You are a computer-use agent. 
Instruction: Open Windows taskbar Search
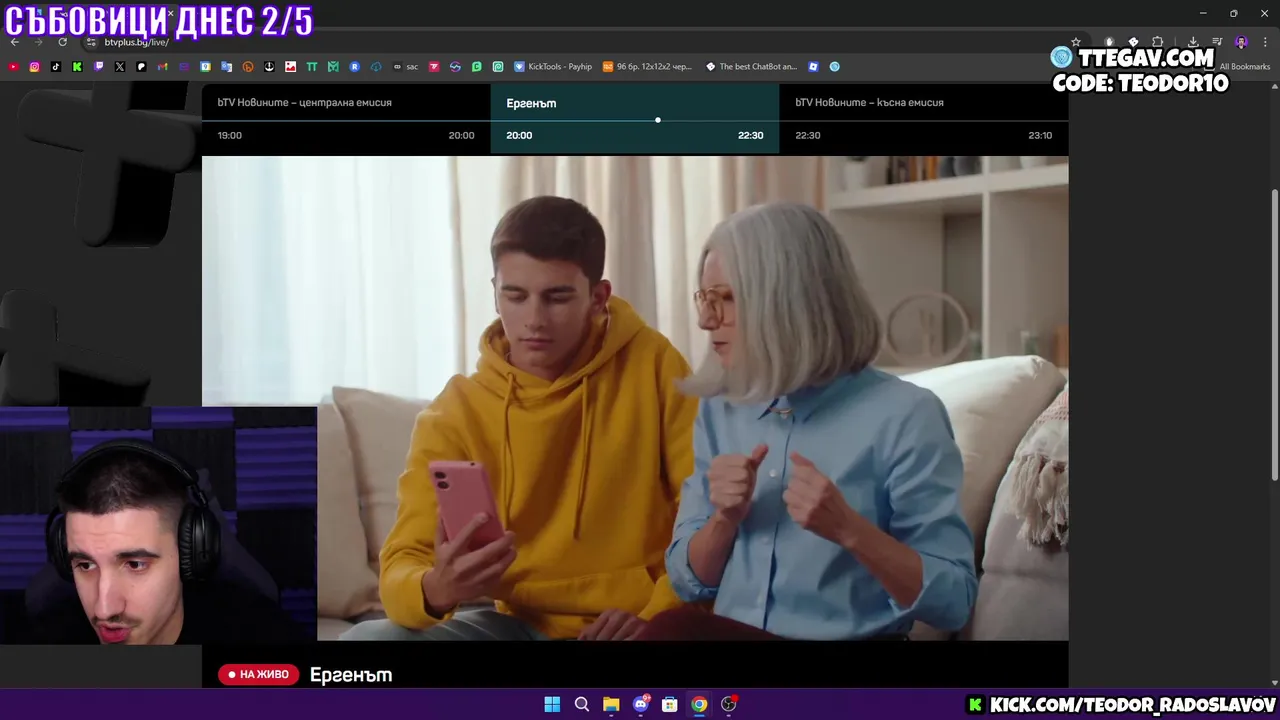581,704
